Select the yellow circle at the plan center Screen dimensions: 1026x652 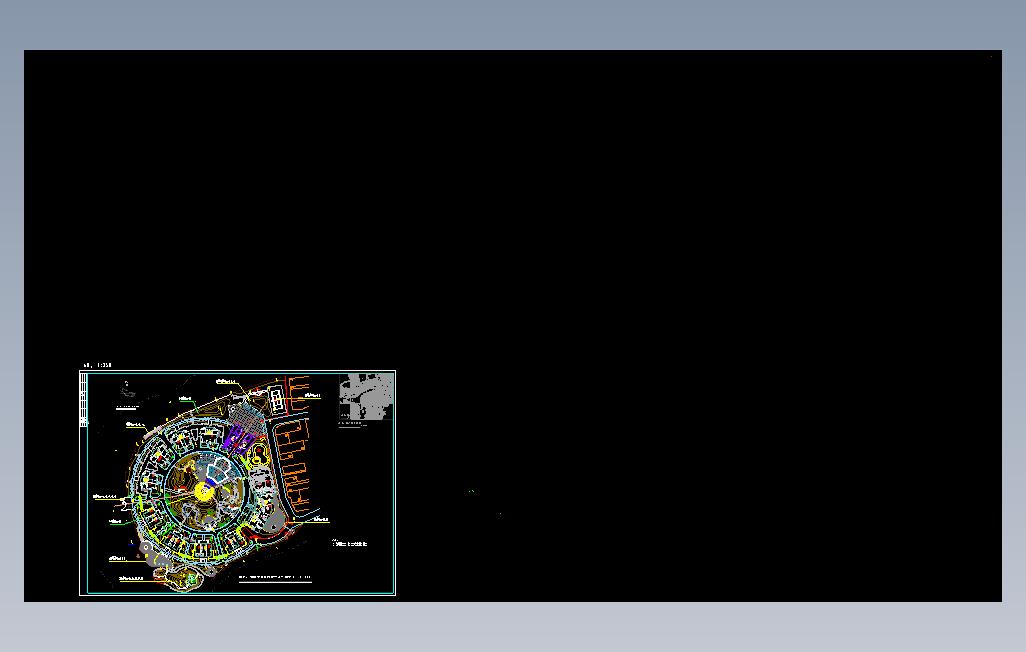click(204, 491)
